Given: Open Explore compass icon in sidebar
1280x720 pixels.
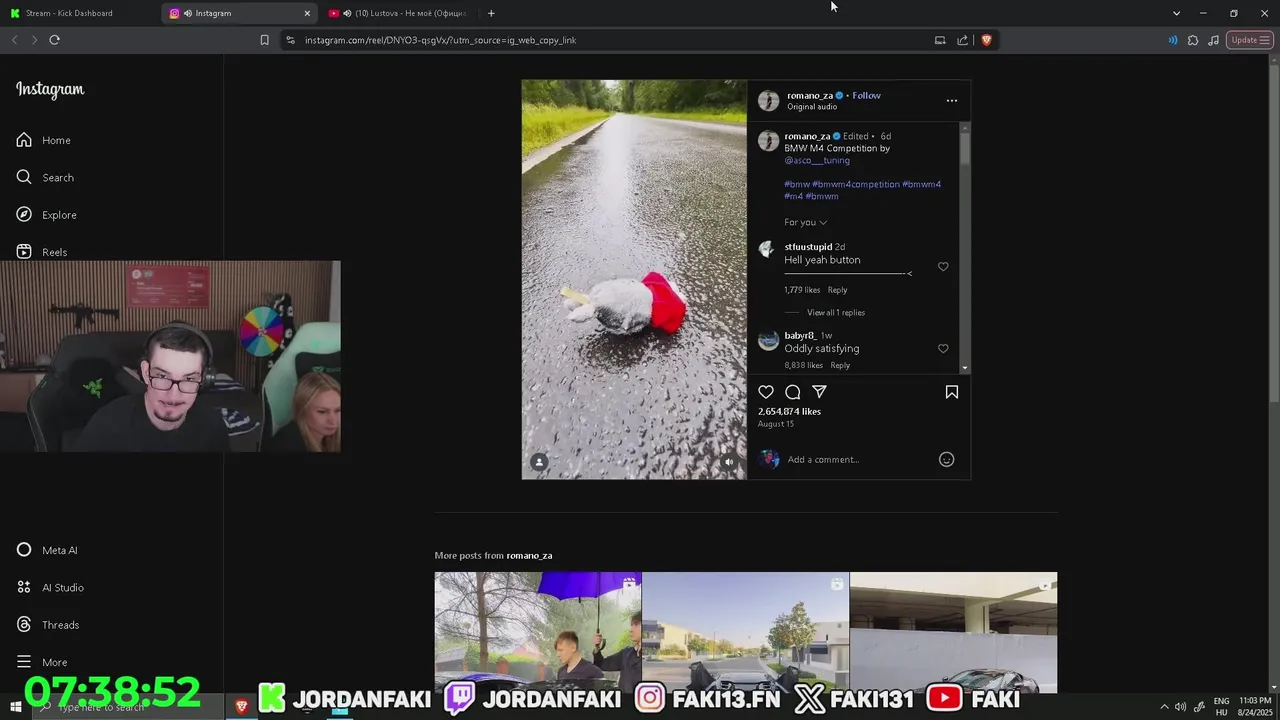Looking at the screenshot, I should tap(24, 214).
